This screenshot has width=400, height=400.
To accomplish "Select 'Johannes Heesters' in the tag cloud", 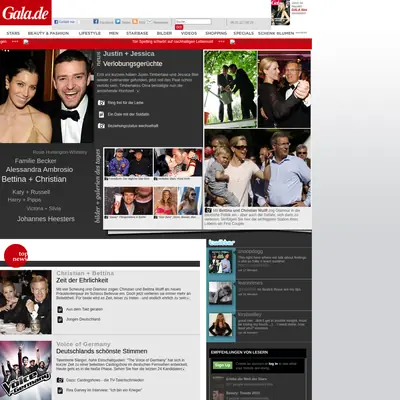I will pos(46,219).
